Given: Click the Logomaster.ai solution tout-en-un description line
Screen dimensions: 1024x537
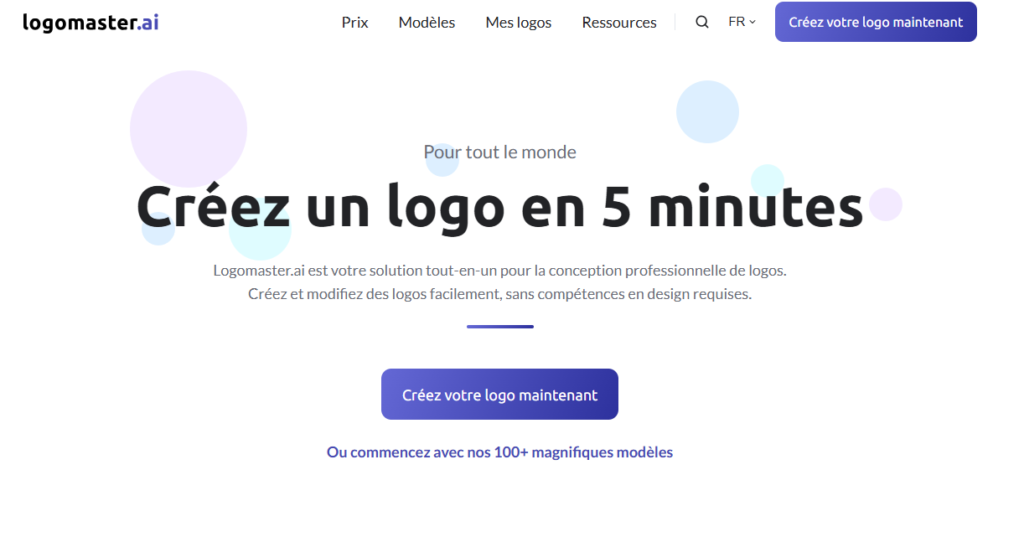Looking at the screenshot, I should [500, 270].
